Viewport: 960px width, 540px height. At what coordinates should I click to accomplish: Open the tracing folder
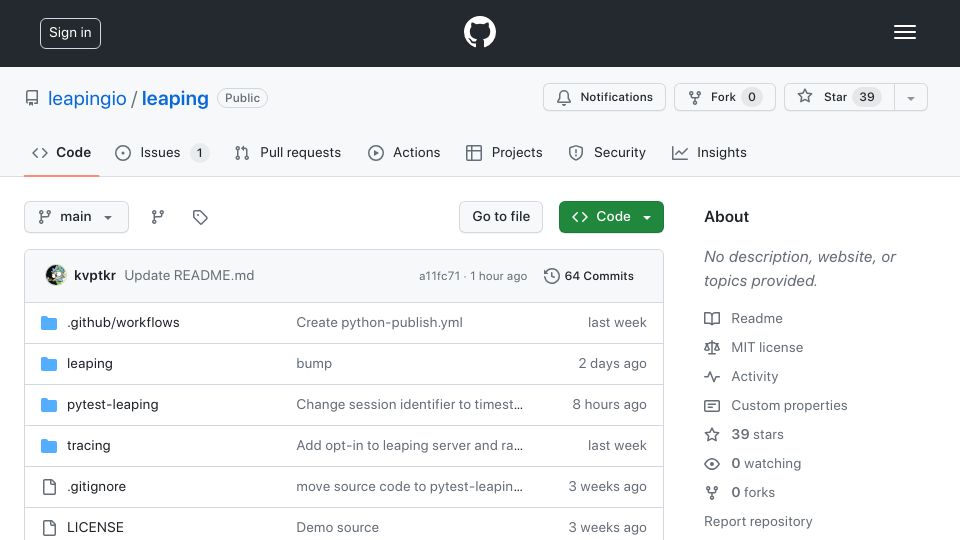point(89,446)
